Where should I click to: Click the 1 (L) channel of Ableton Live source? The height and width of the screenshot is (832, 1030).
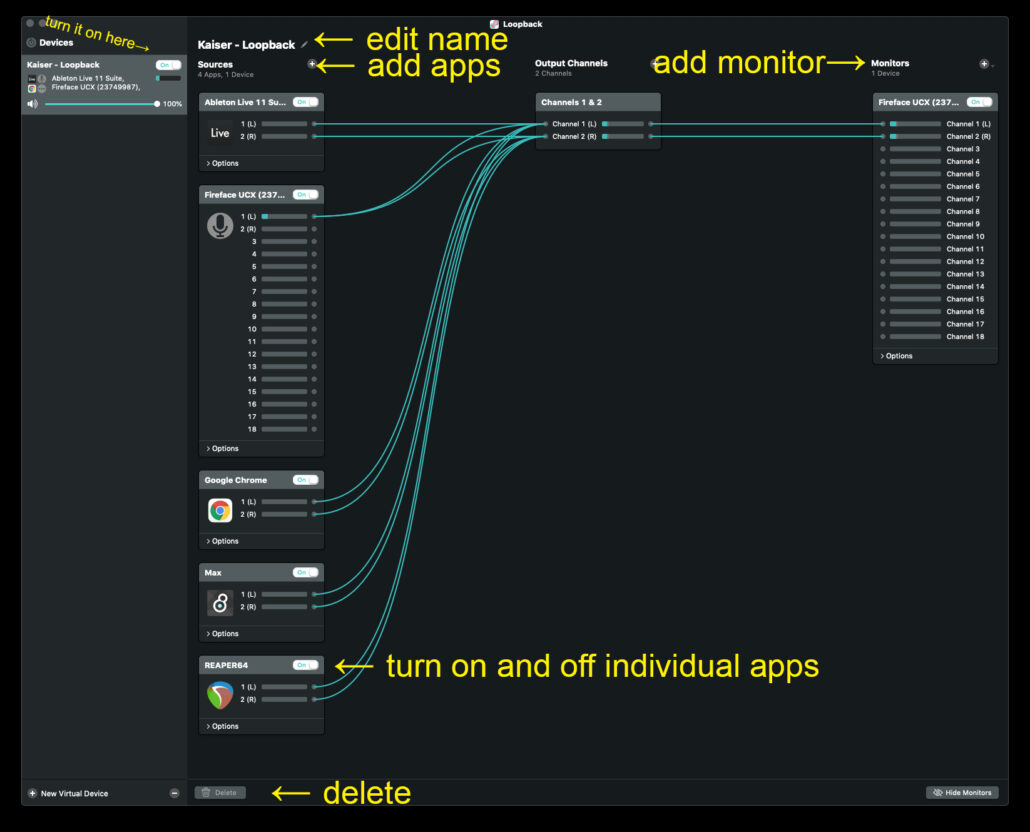279,123
